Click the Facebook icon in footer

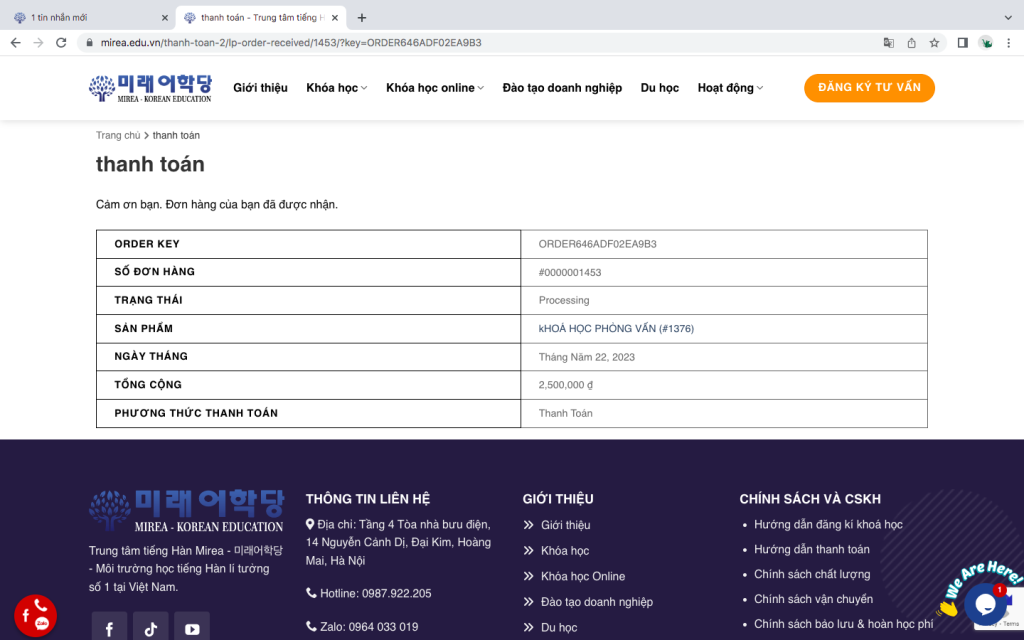[x=109, y=628]
